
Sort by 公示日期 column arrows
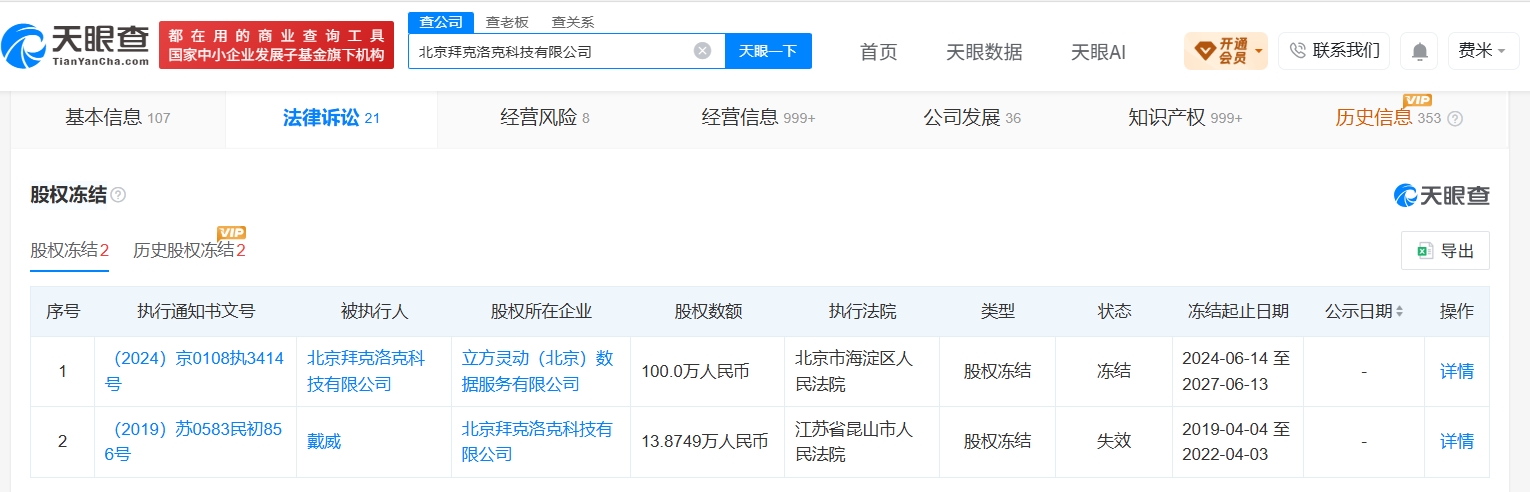click(1399, 312)
